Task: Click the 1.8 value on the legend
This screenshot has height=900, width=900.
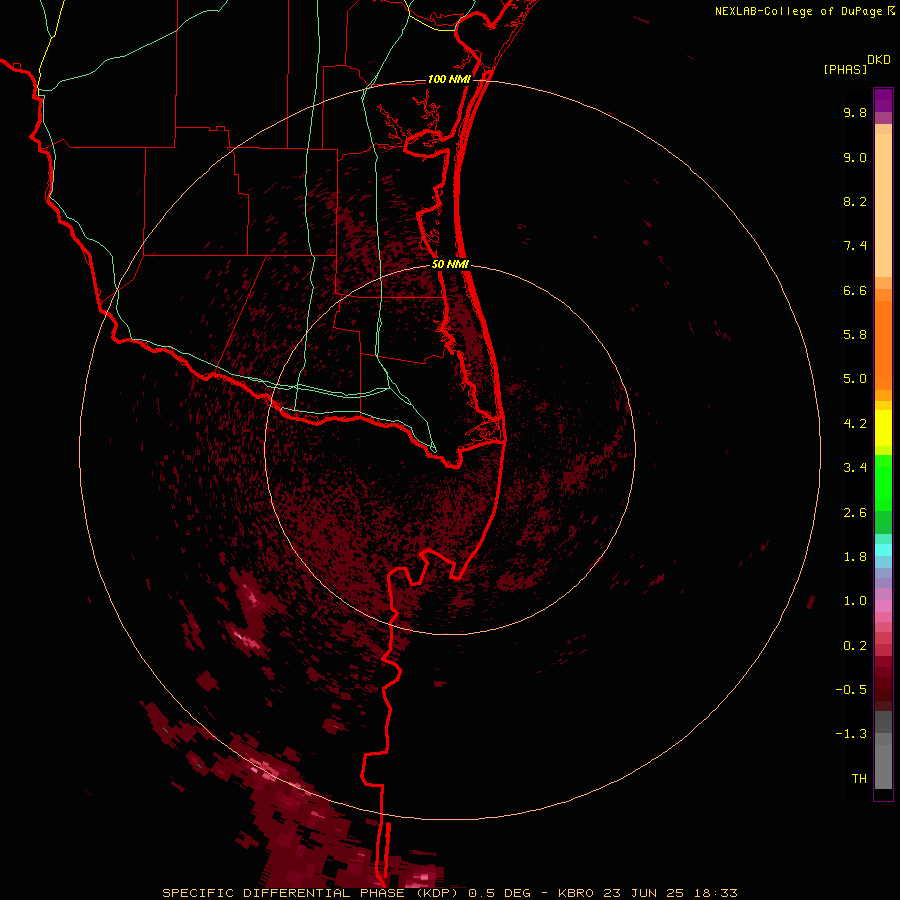Action: tap(855, 557)
